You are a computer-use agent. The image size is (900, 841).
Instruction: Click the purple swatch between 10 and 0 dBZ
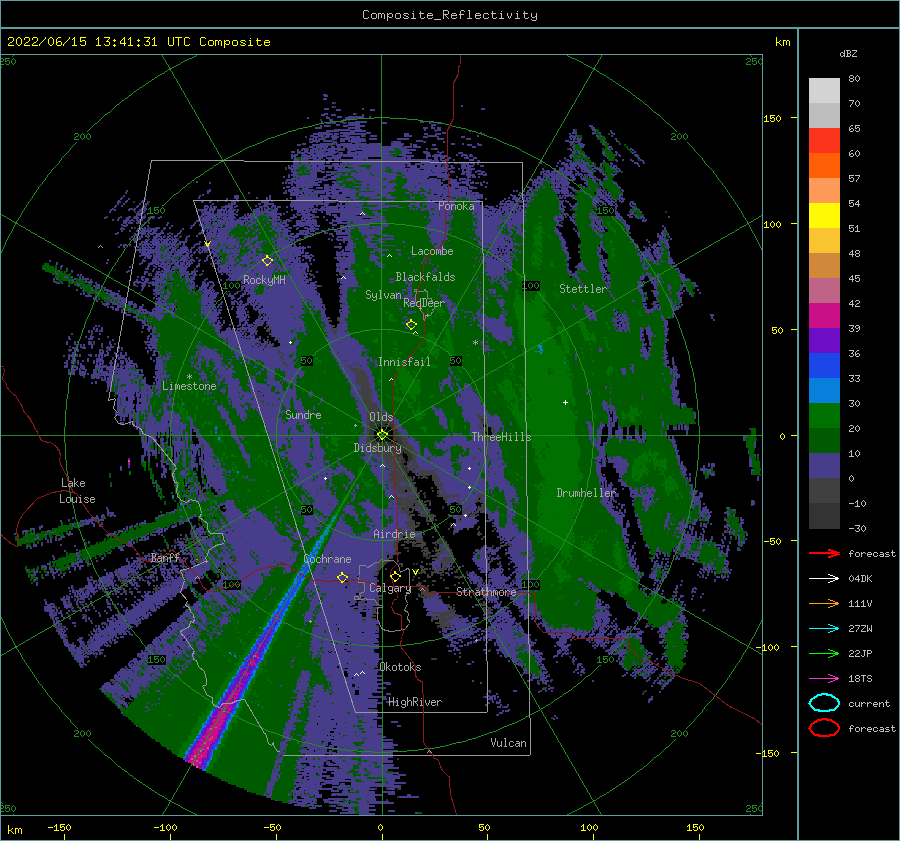pyautogui.click(x=824, y=466)
